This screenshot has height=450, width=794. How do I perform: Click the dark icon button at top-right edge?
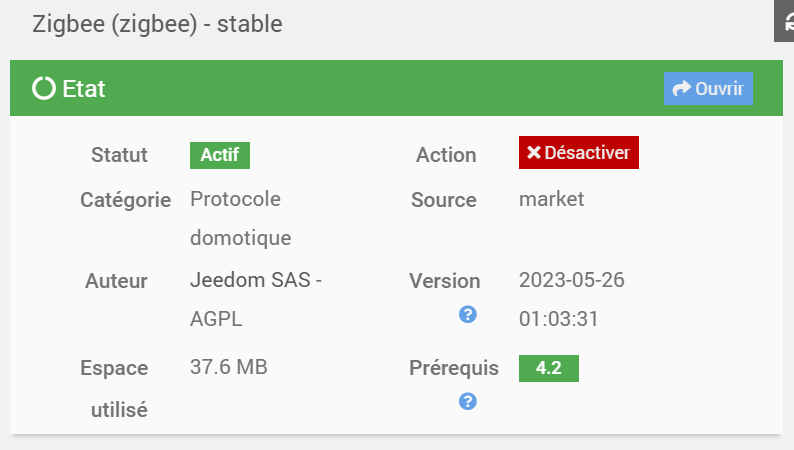click(x=785, y=22)
